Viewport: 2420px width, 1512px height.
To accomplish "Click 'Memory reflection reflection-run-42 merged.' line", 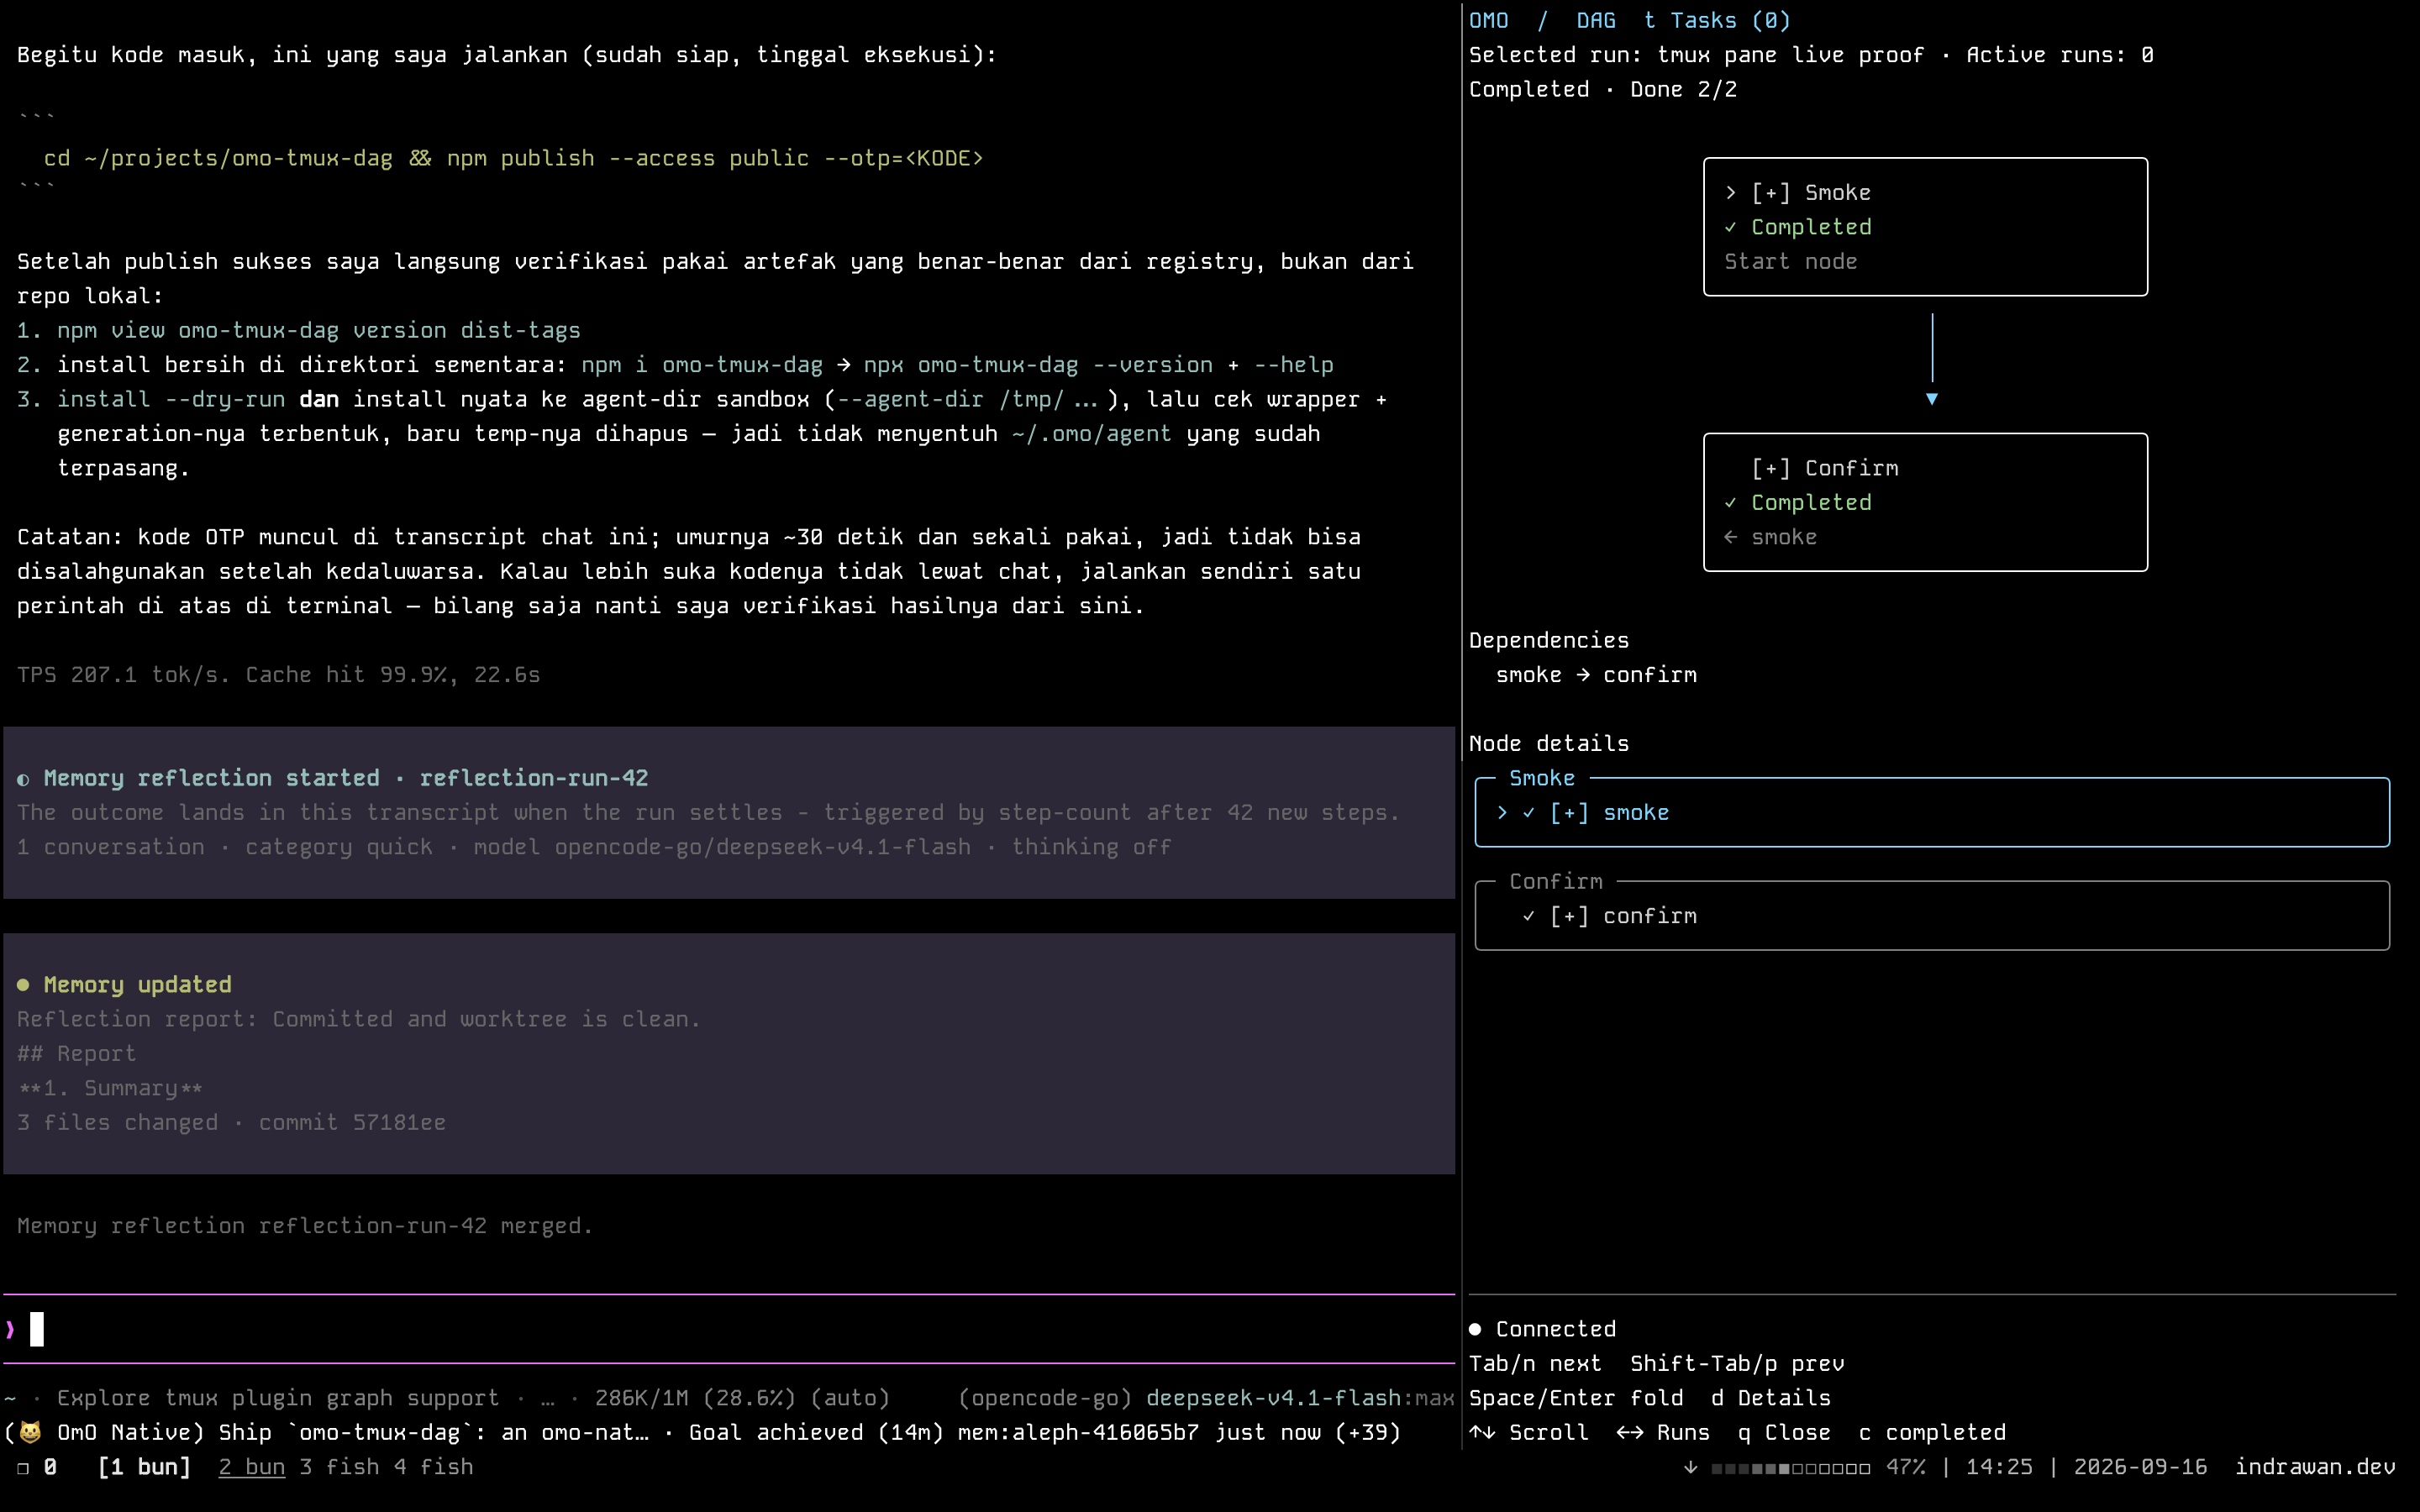I will tap(305, 1226).
